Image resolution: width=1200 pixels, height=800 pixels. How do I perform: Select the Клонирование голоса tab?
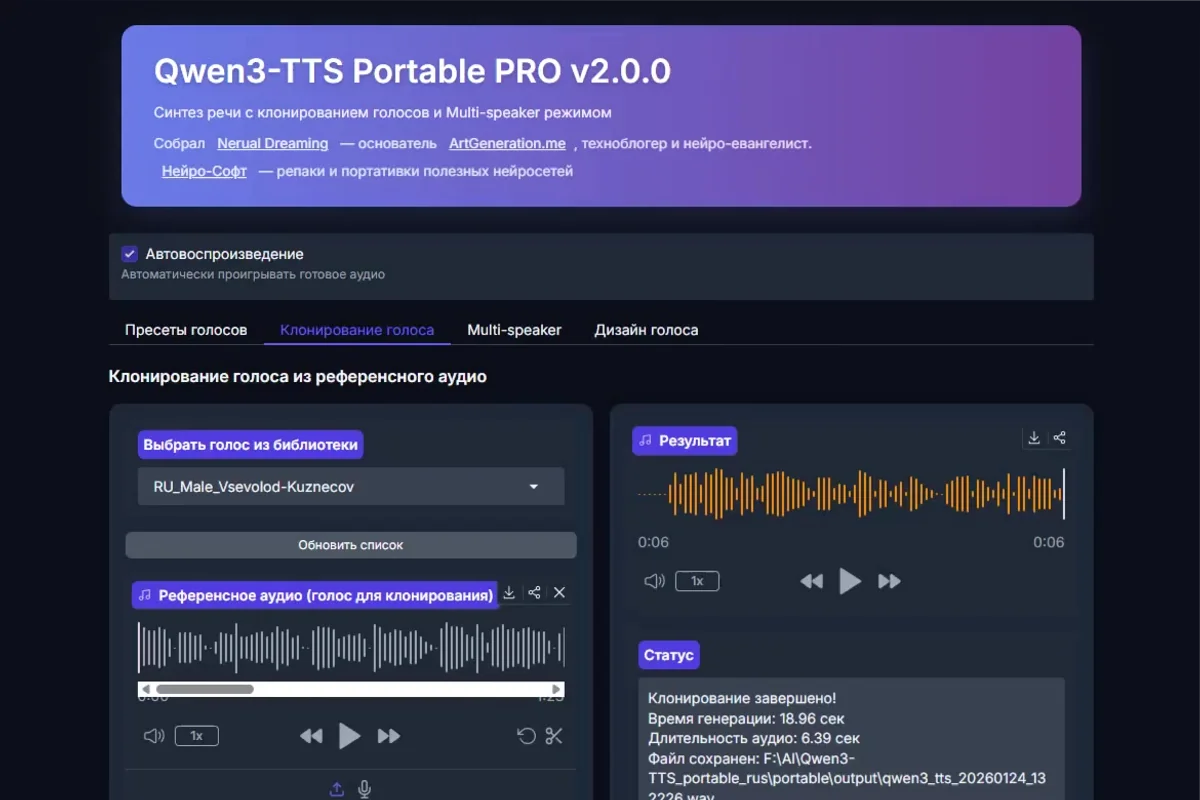click(x=357, y=330)
